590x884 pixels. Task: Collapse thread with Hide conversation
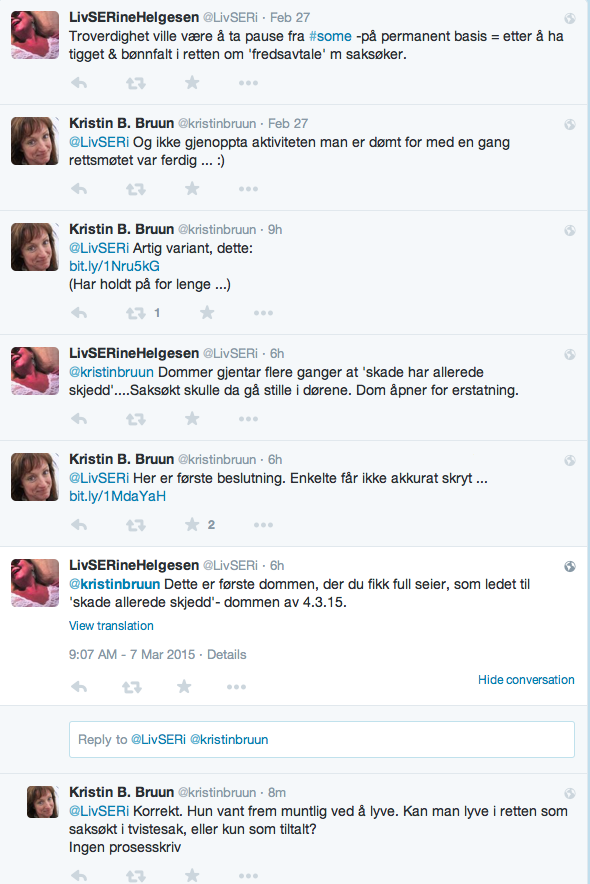click(526, 679)
